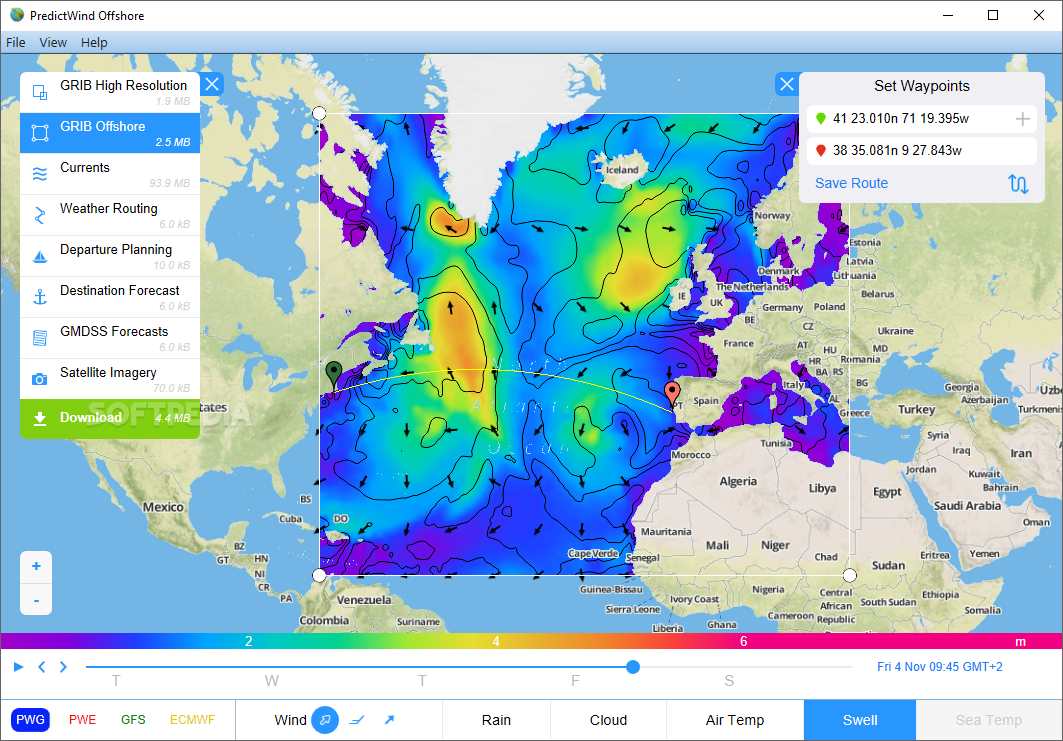Jump timeline to S day marker

point(729,681)
